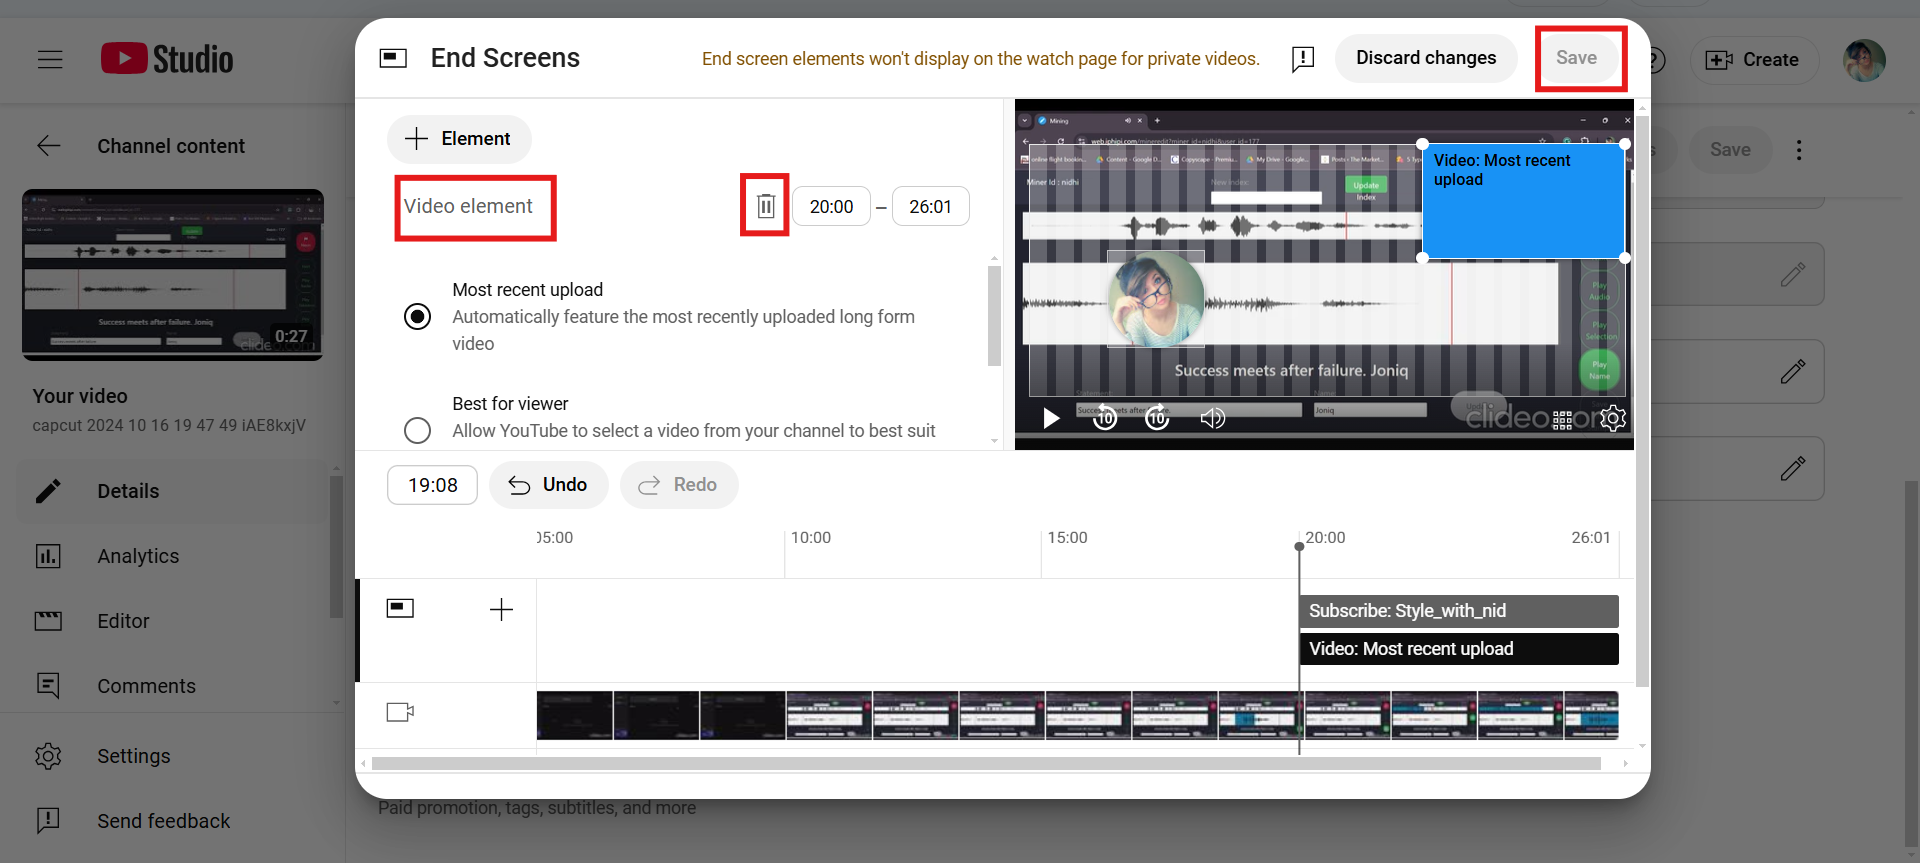This screenshot has width=1920, height=863.
Task: Skip preview forward 10 seconds
Action: (1157, 417)
